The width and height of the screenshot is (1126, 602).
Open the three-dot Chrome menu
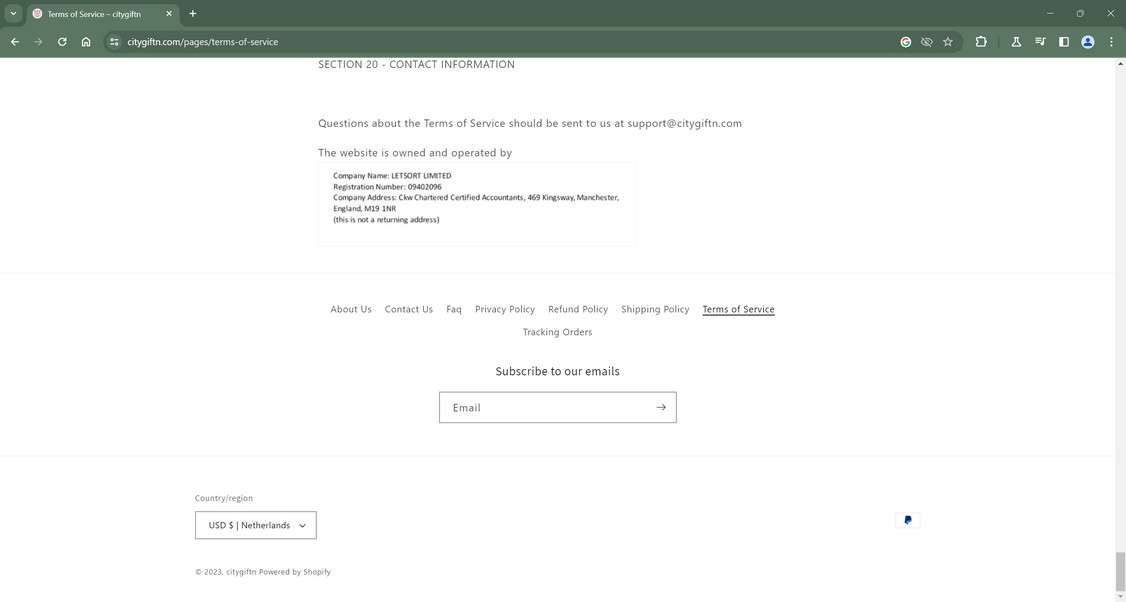[1110, 41]
